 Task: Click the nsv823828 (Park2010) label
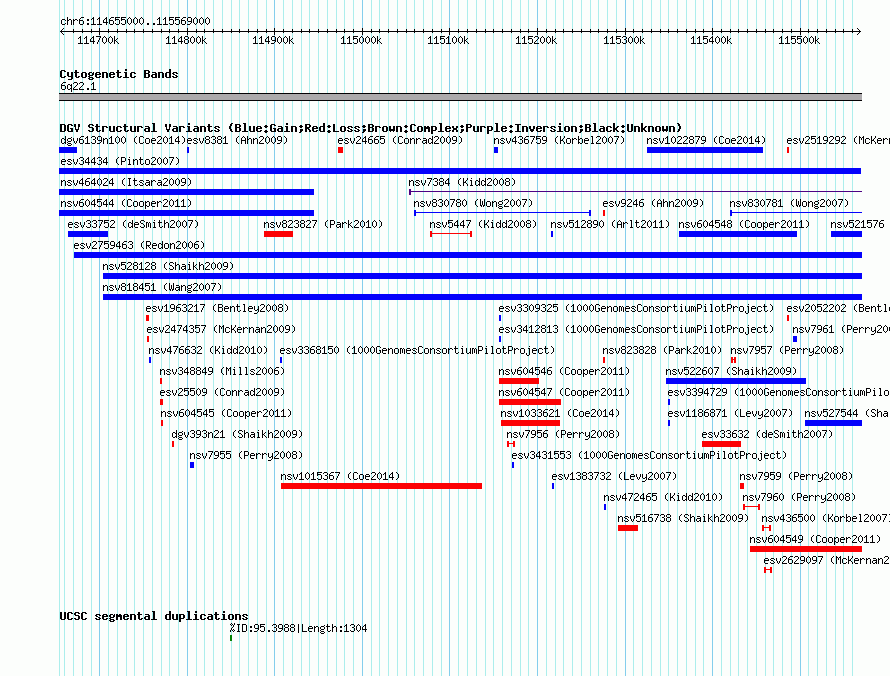662,350
